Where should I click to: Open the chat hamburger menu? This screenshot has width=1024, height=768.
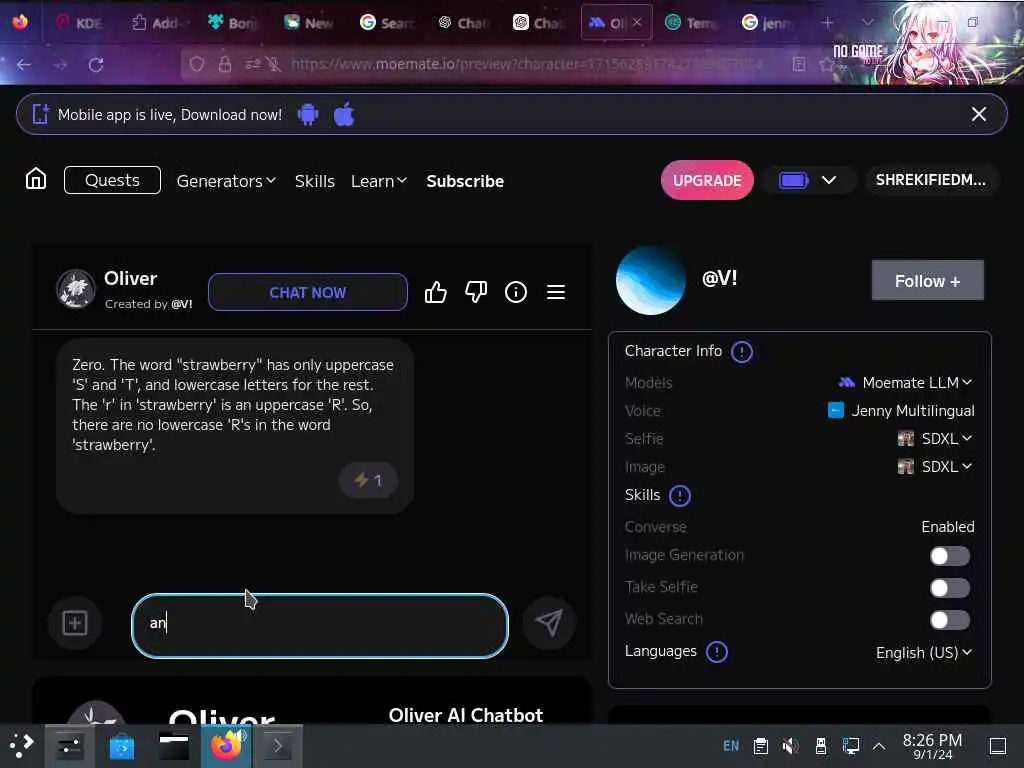pos(556,292)
